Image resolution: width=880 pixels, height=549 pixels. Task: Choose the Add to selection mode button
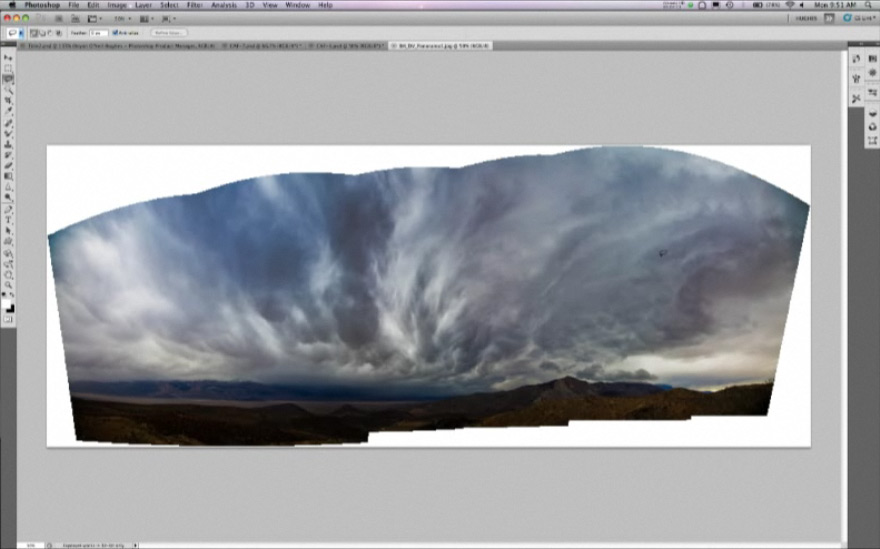click(43, 33)
